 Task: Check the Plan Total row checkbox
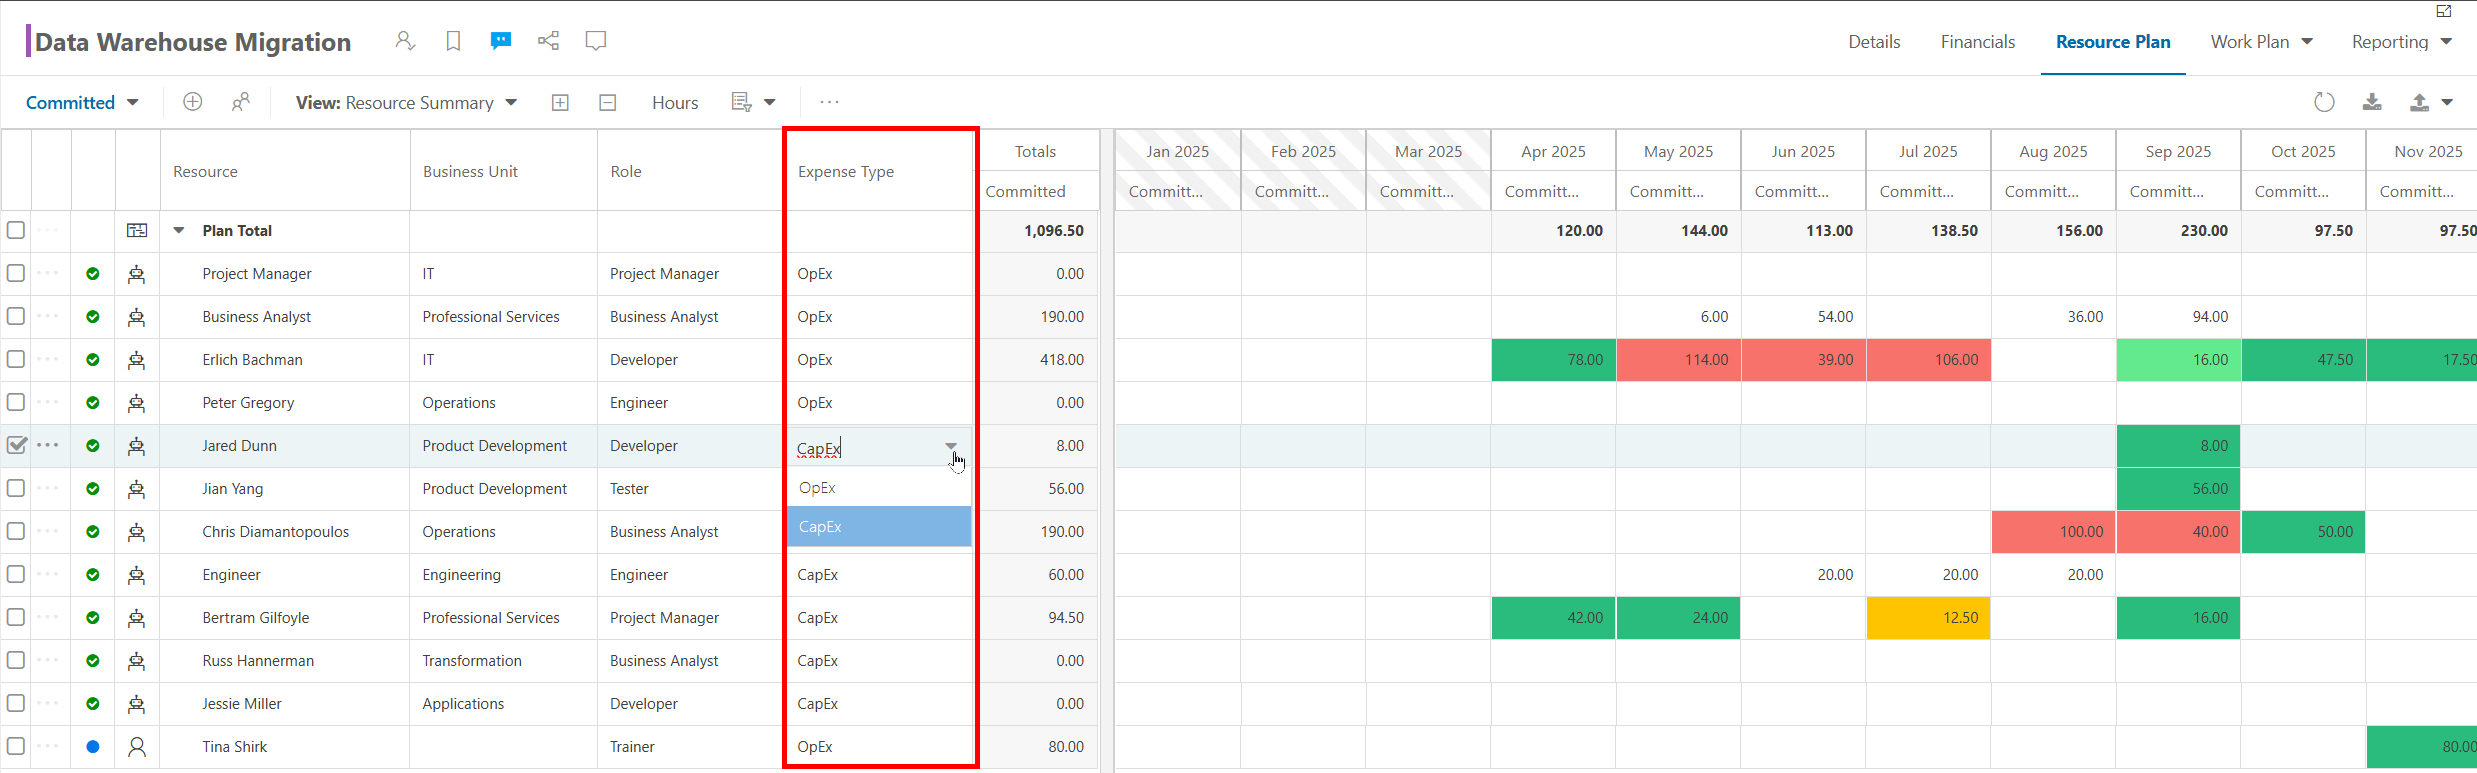[x=16, y=230]
